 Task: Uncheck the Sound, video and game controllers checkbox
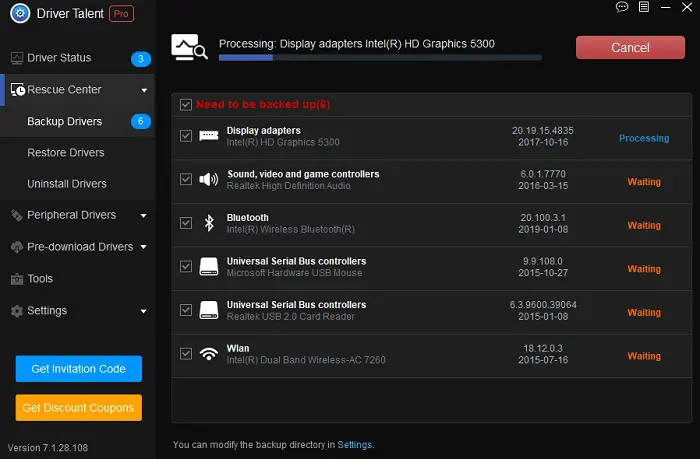186,179
